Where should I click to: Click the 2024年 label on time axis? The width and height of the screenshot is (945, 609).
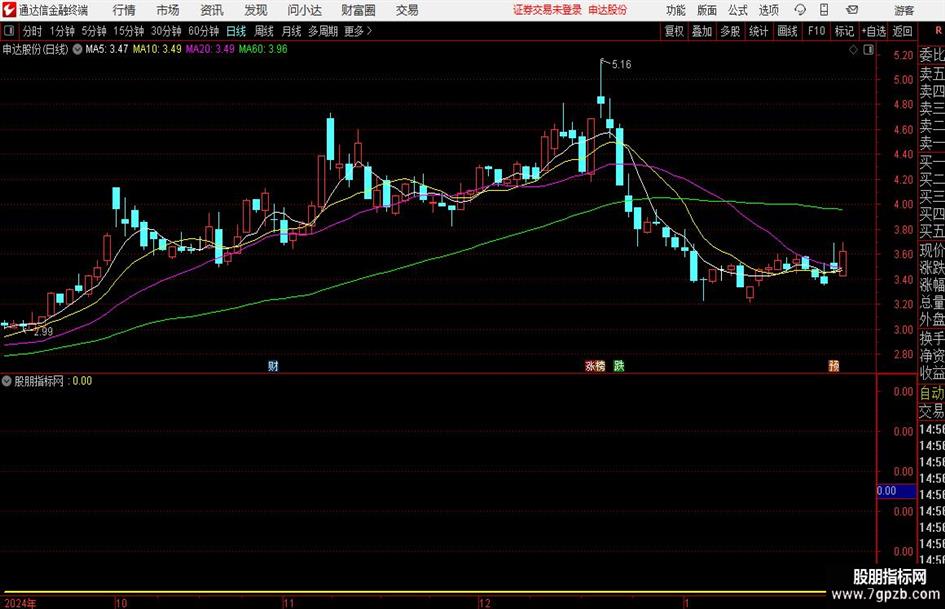pyautogui.click(x=20, y=603)
